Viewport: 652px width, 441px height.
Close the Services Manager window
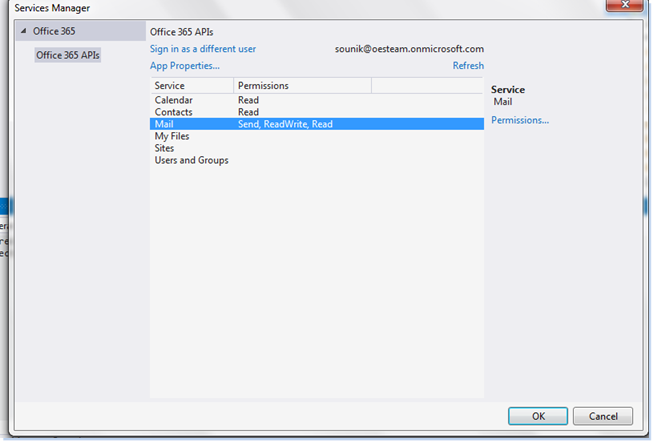625,5
